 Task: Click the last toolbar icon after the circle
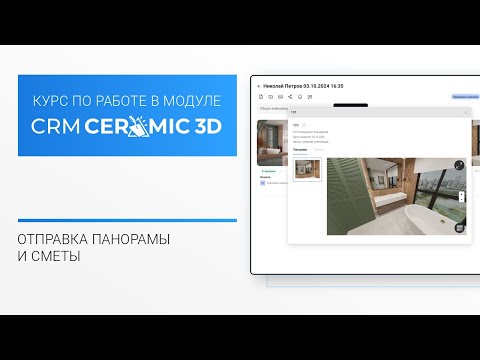tap(310, 97)
